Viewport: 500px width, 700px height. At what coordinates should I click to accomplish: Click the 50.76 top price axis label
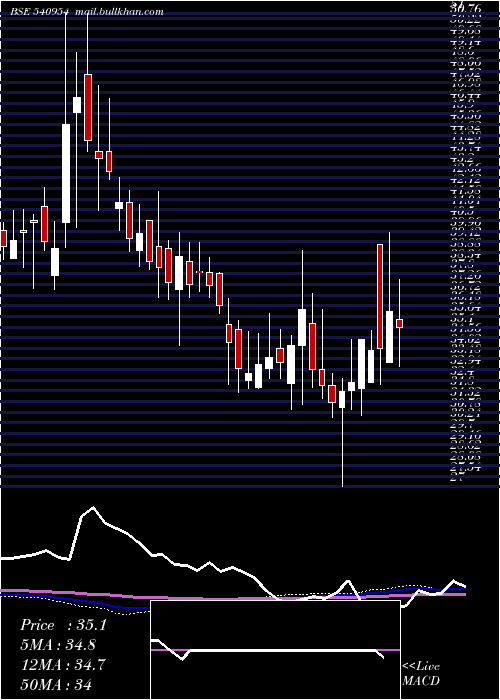[x=465, y=7]
